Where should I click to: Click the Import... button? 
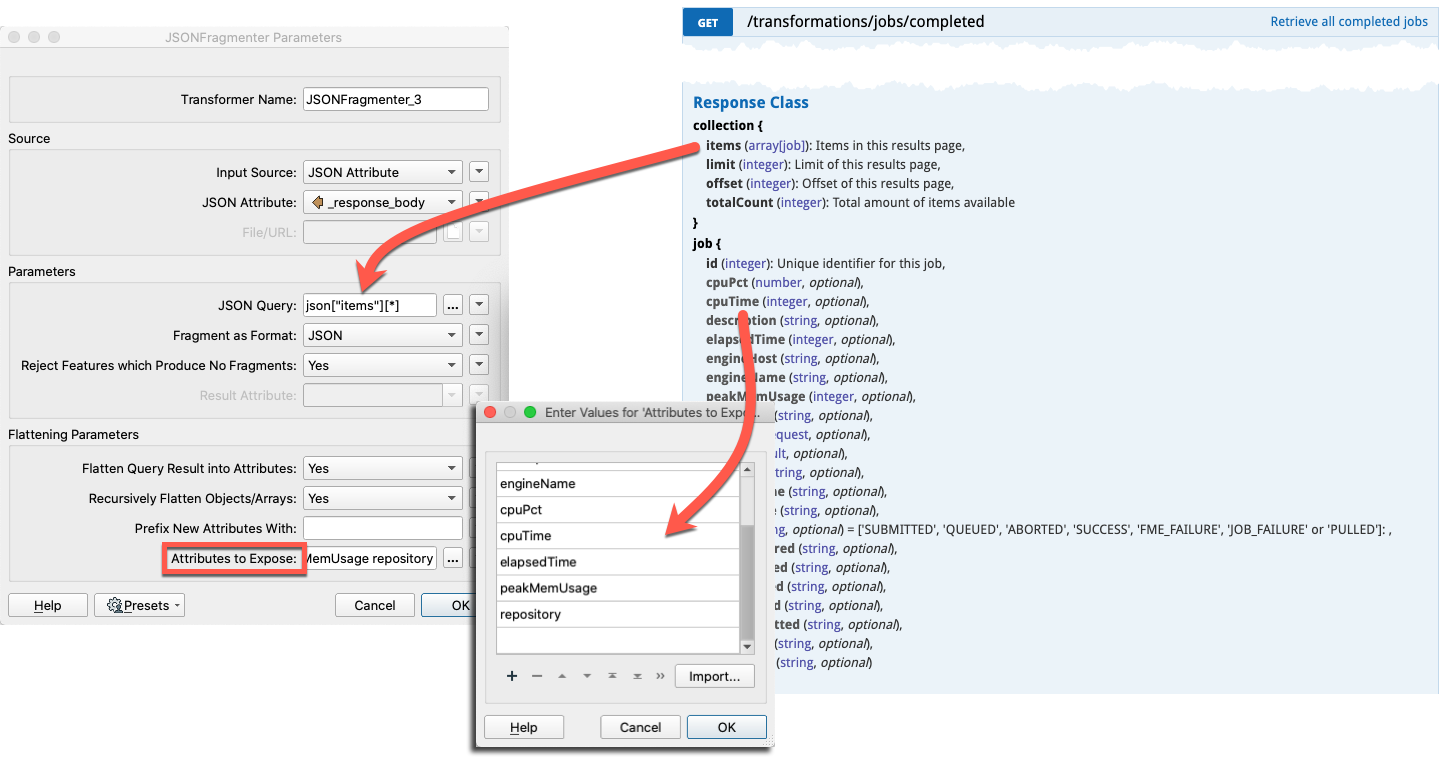point(714,676)
